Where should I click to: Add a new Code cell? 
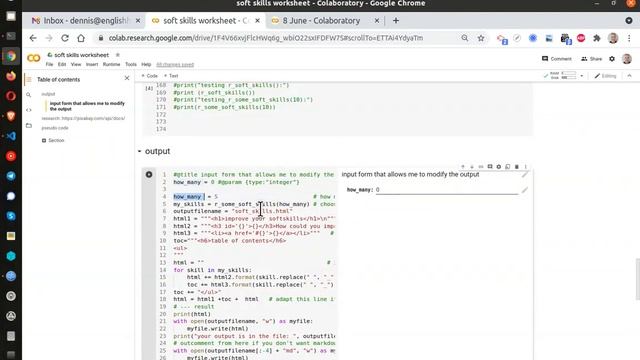click(x=149, y=76)
